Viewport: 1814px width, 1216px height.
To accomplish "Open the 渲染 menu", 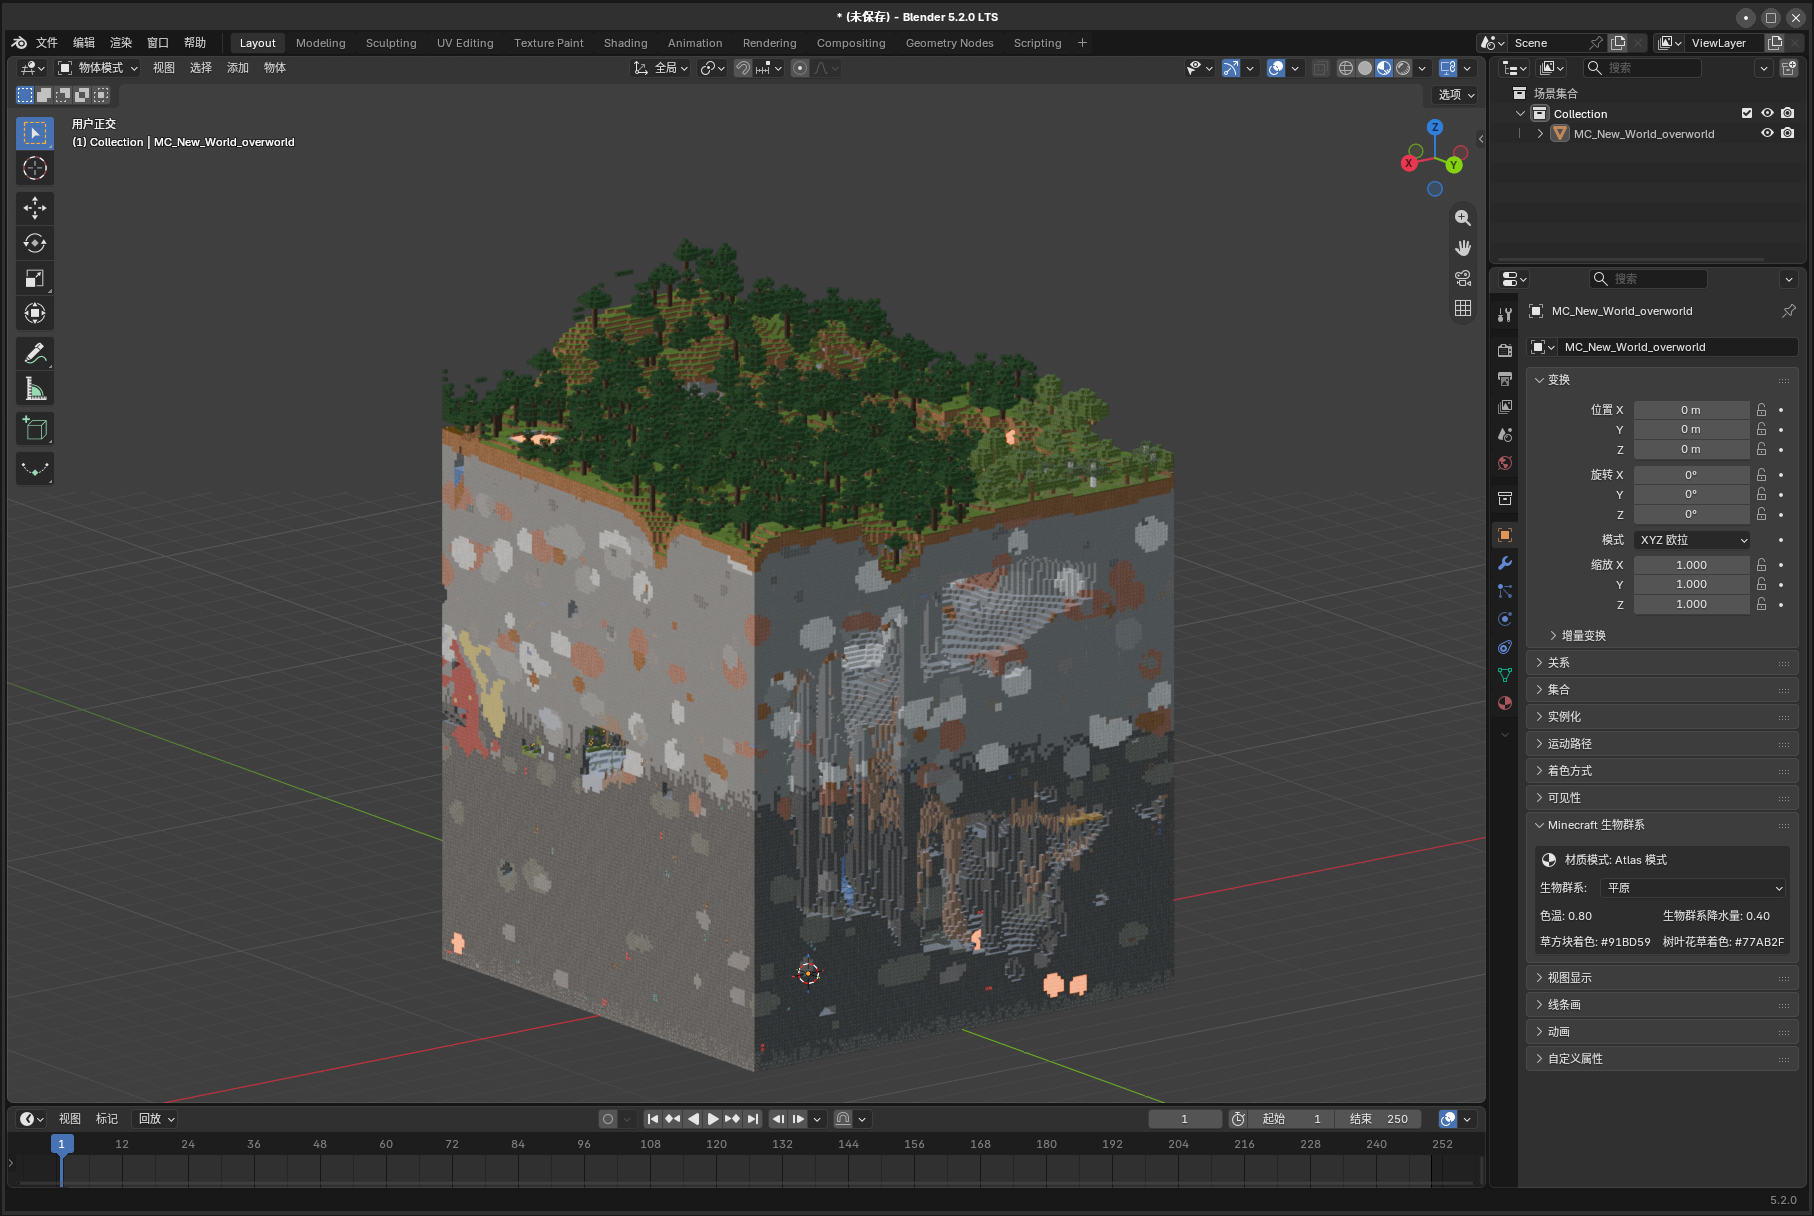I will (x=121, y=43).
